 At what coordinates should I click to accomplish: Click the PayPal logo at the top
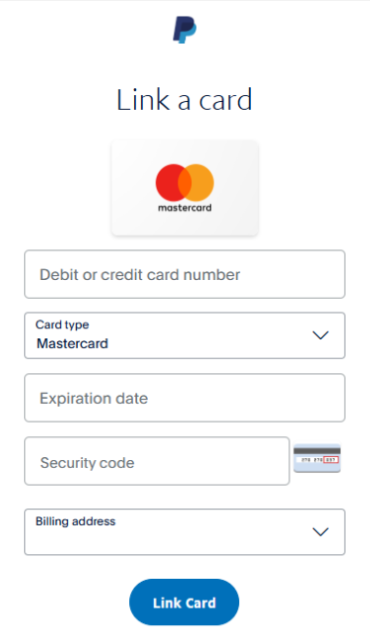185,30
